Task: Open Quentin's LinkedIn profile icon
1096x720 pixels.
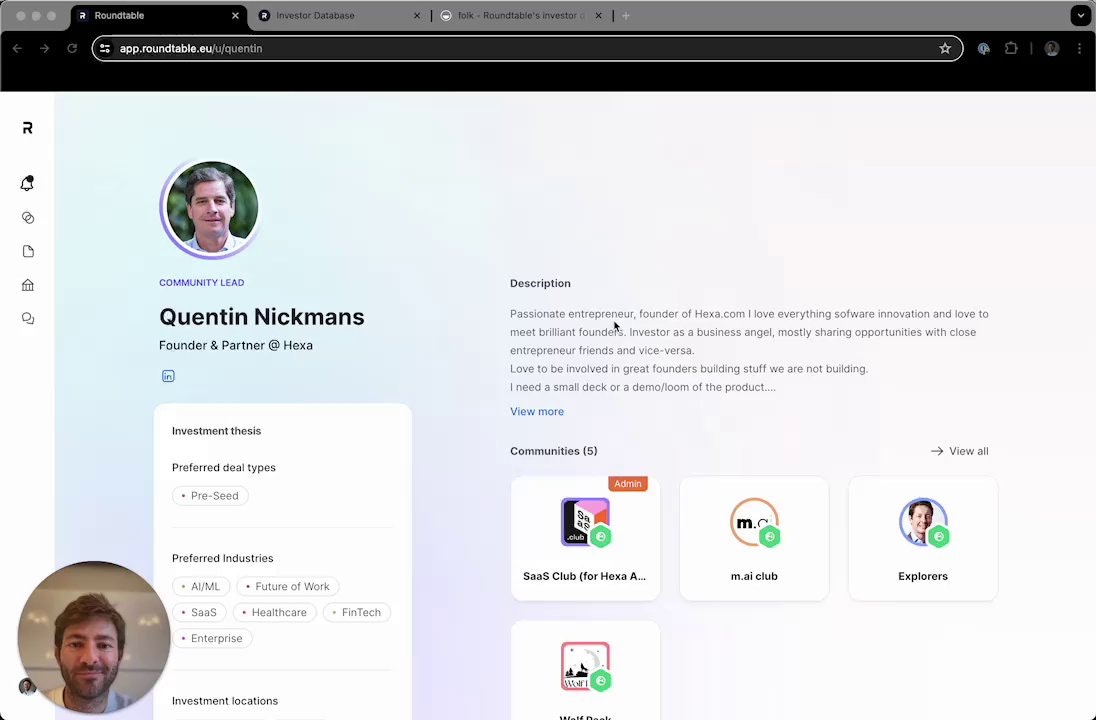Action: (x=168, y=376)
